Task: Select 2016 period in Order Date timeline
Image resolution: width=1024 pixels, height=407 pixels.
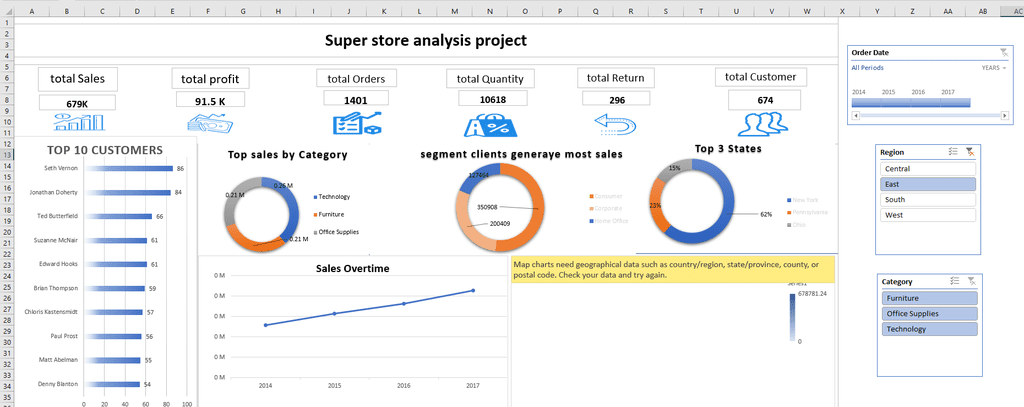Action: click(x=925, y=103)
